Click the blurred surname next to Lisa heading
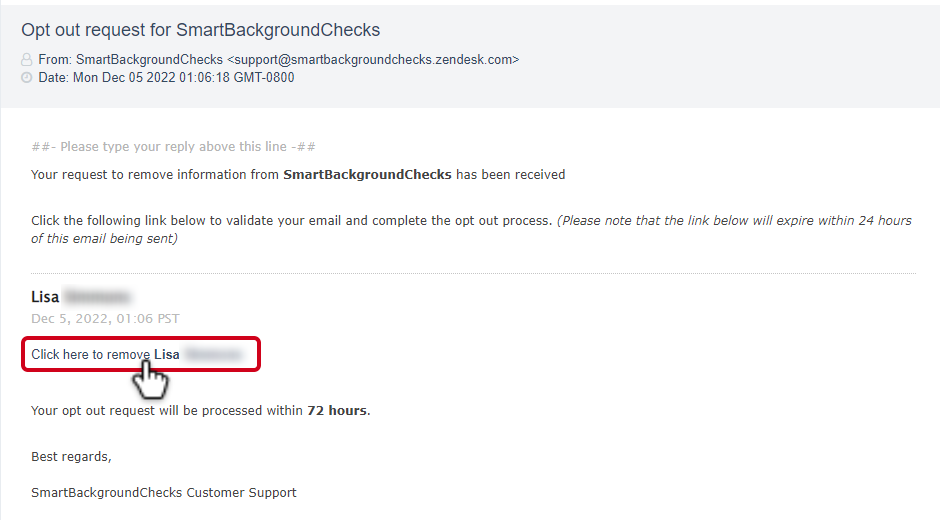This screenshot has width=940, height=520. pyautogui.click(x=97, y=297)
